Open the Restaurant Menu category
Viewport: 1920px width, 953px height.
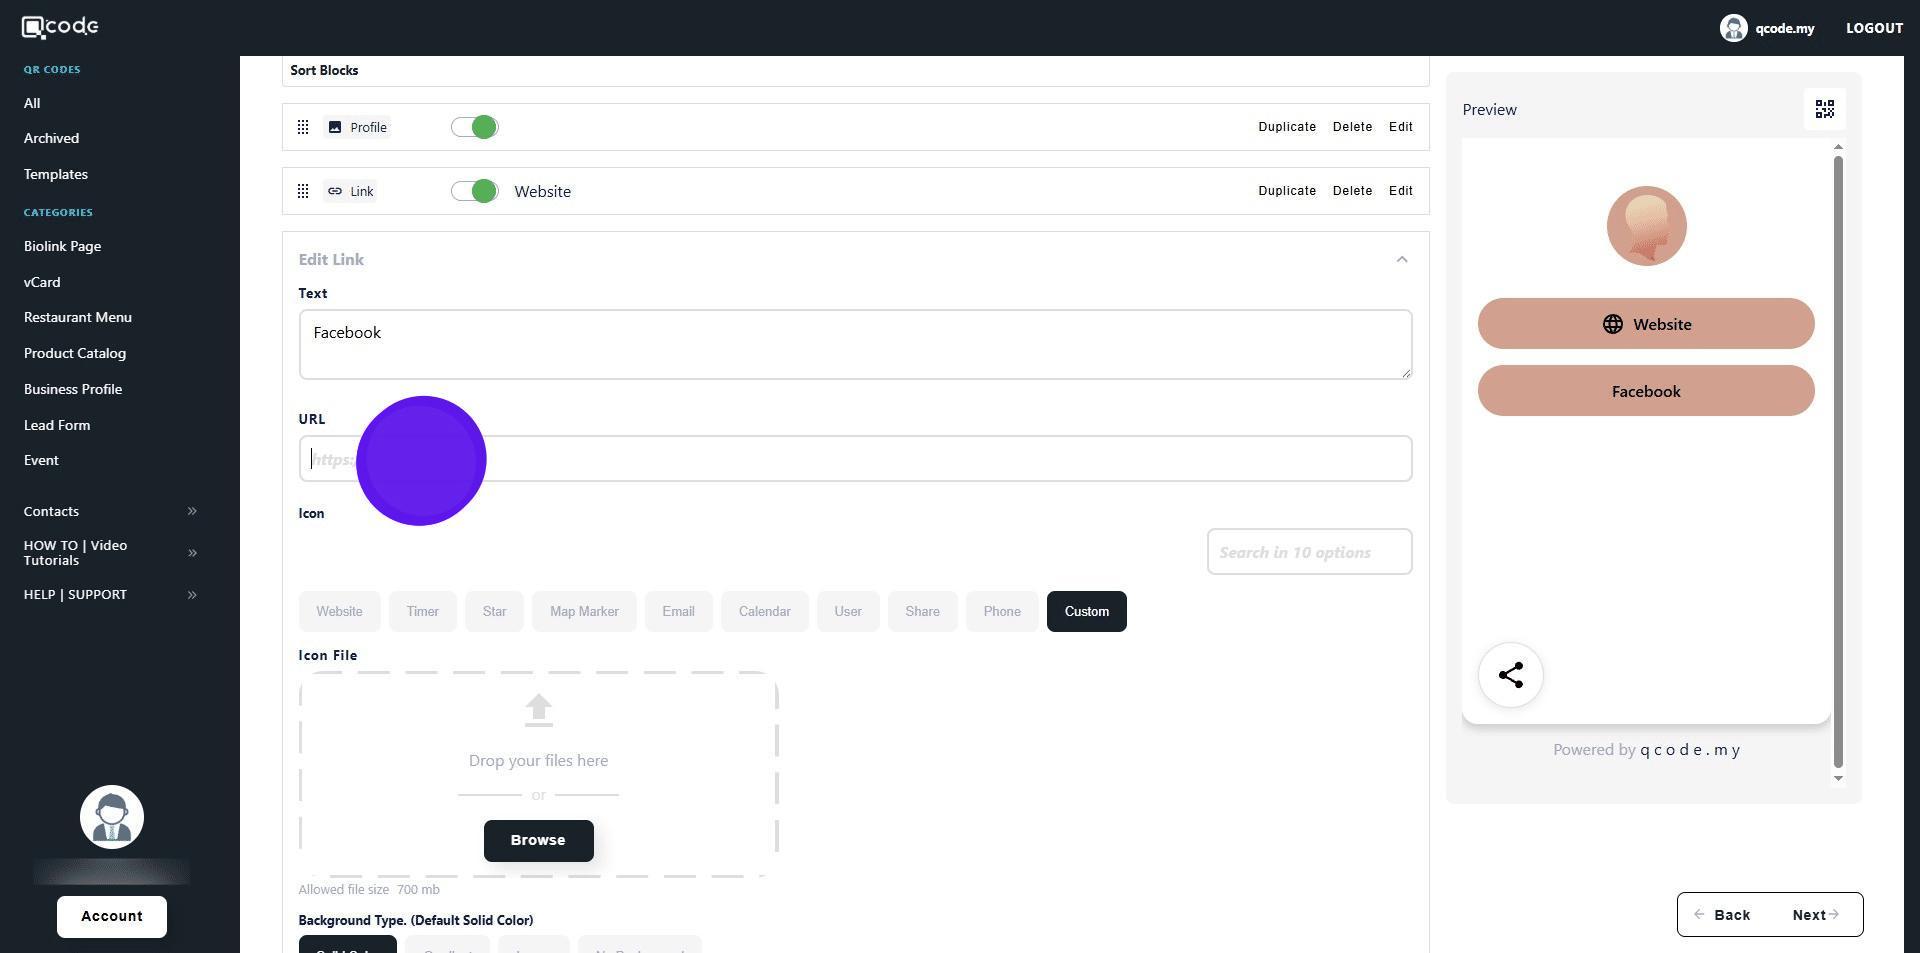pos(78,317)
